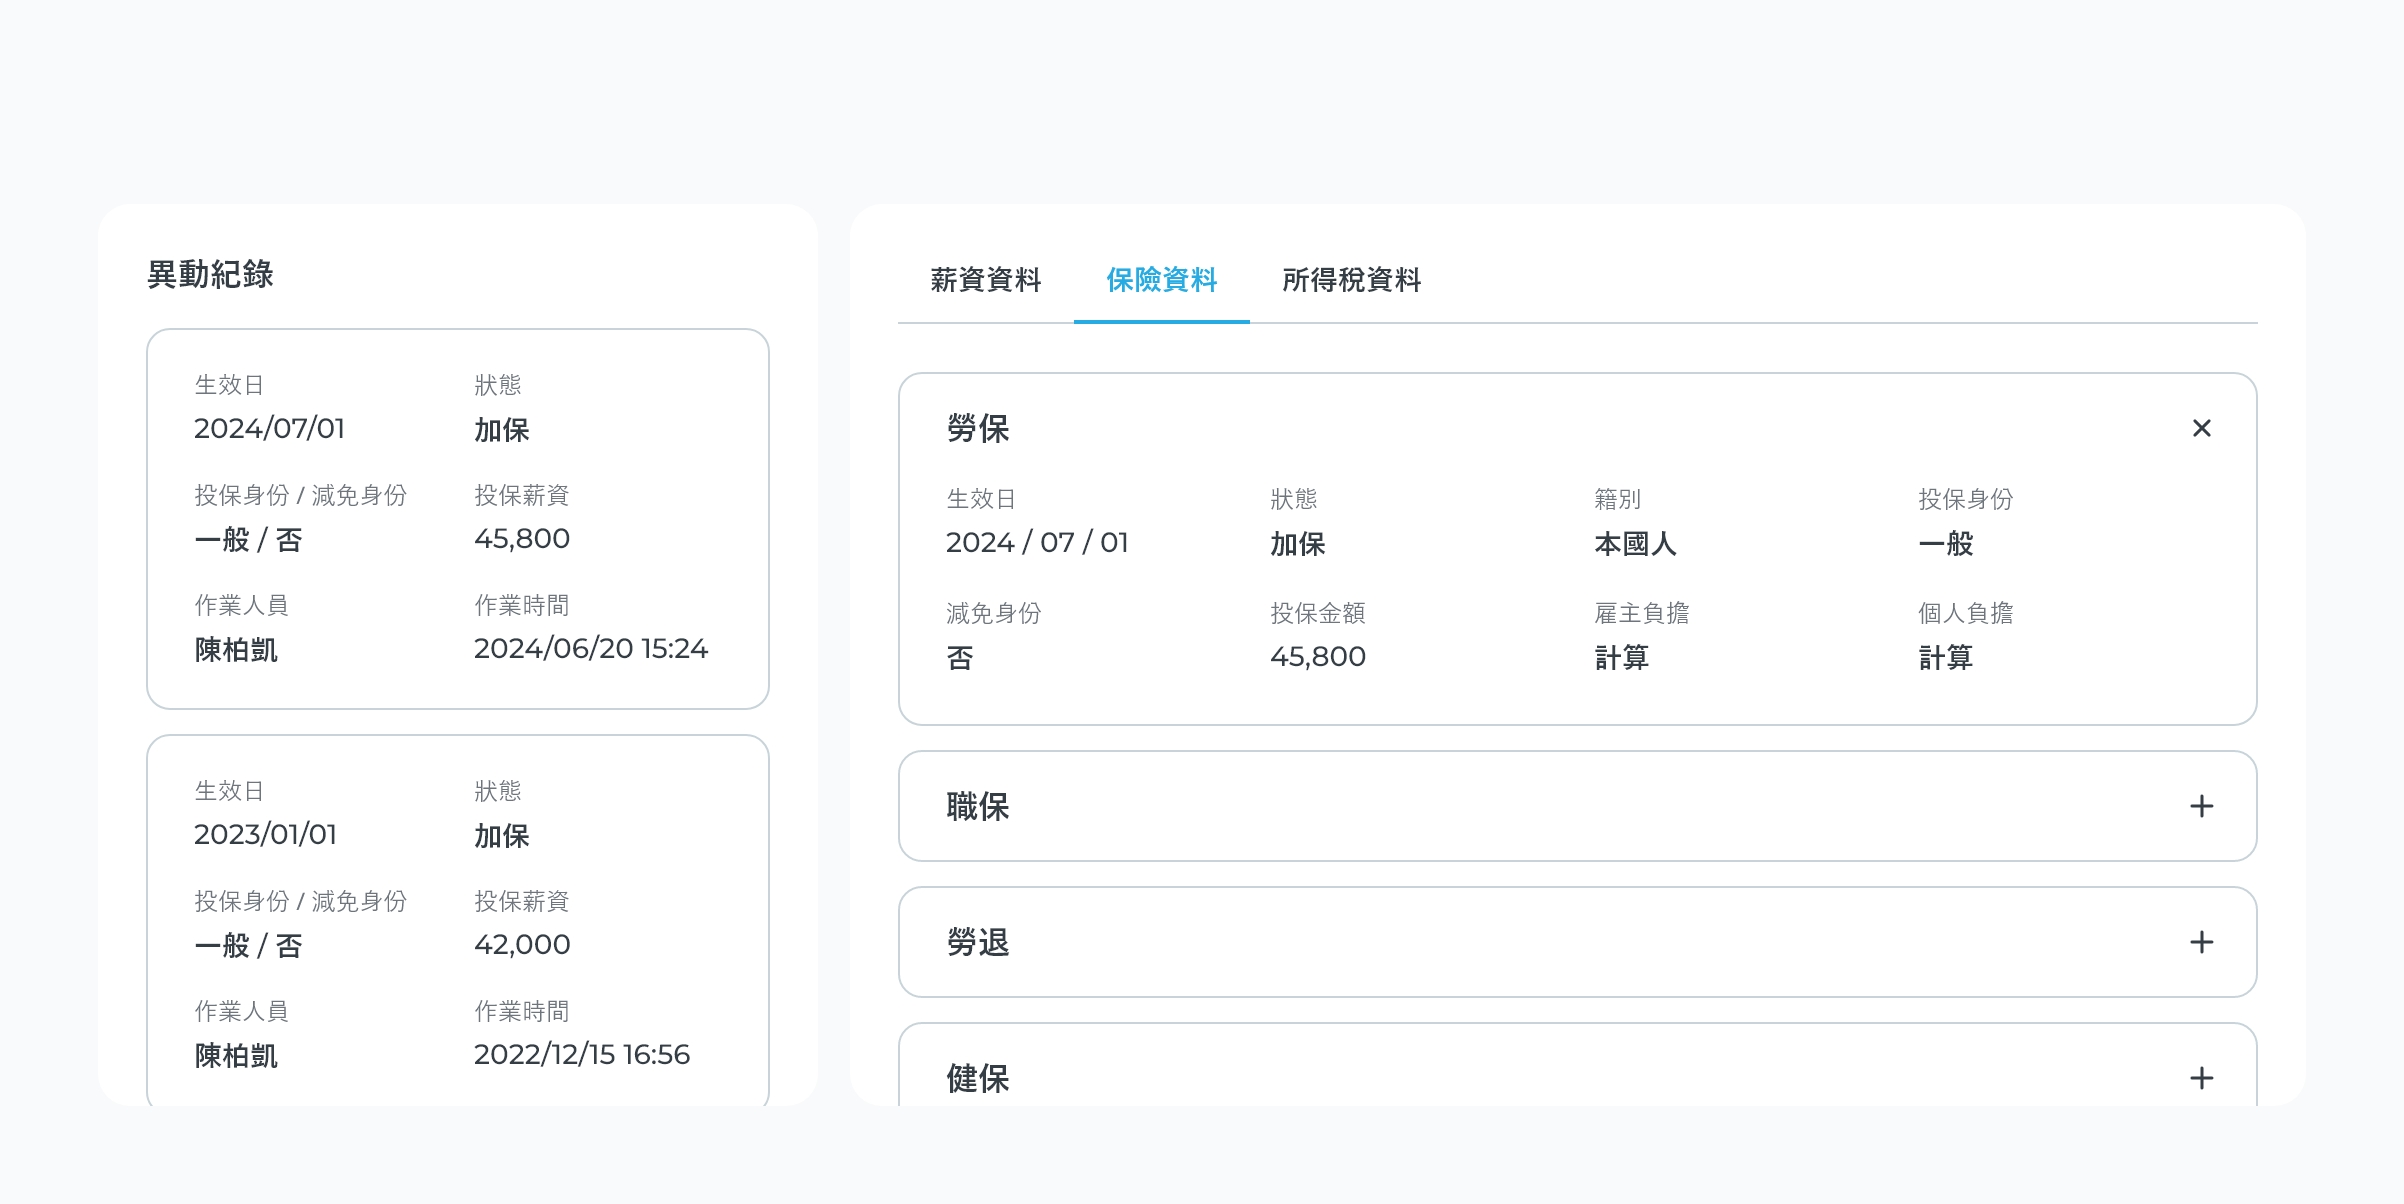Collapse the 勞保 section with the X icon
This screenshot has width=2404, height=1204.
[x=2201, y=428]
